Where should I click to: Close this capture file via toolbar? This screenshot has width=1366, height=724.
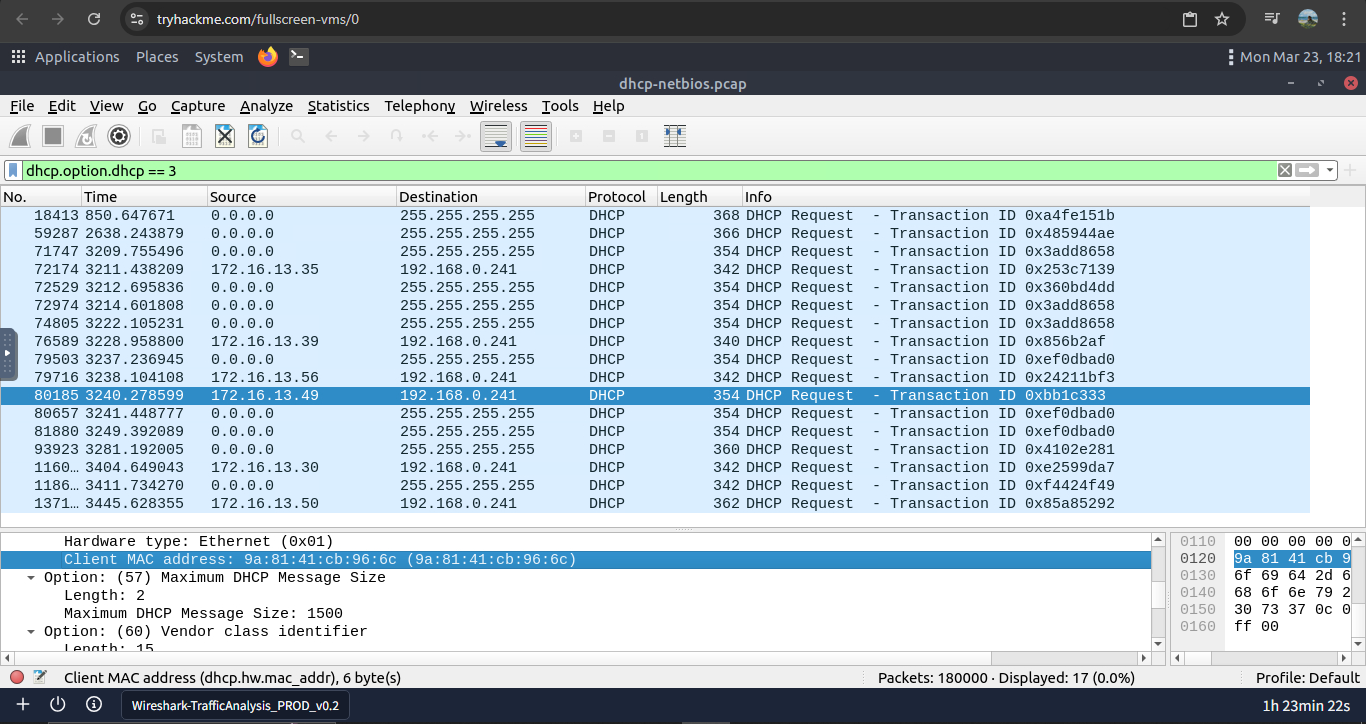click(x=225, y=136)
